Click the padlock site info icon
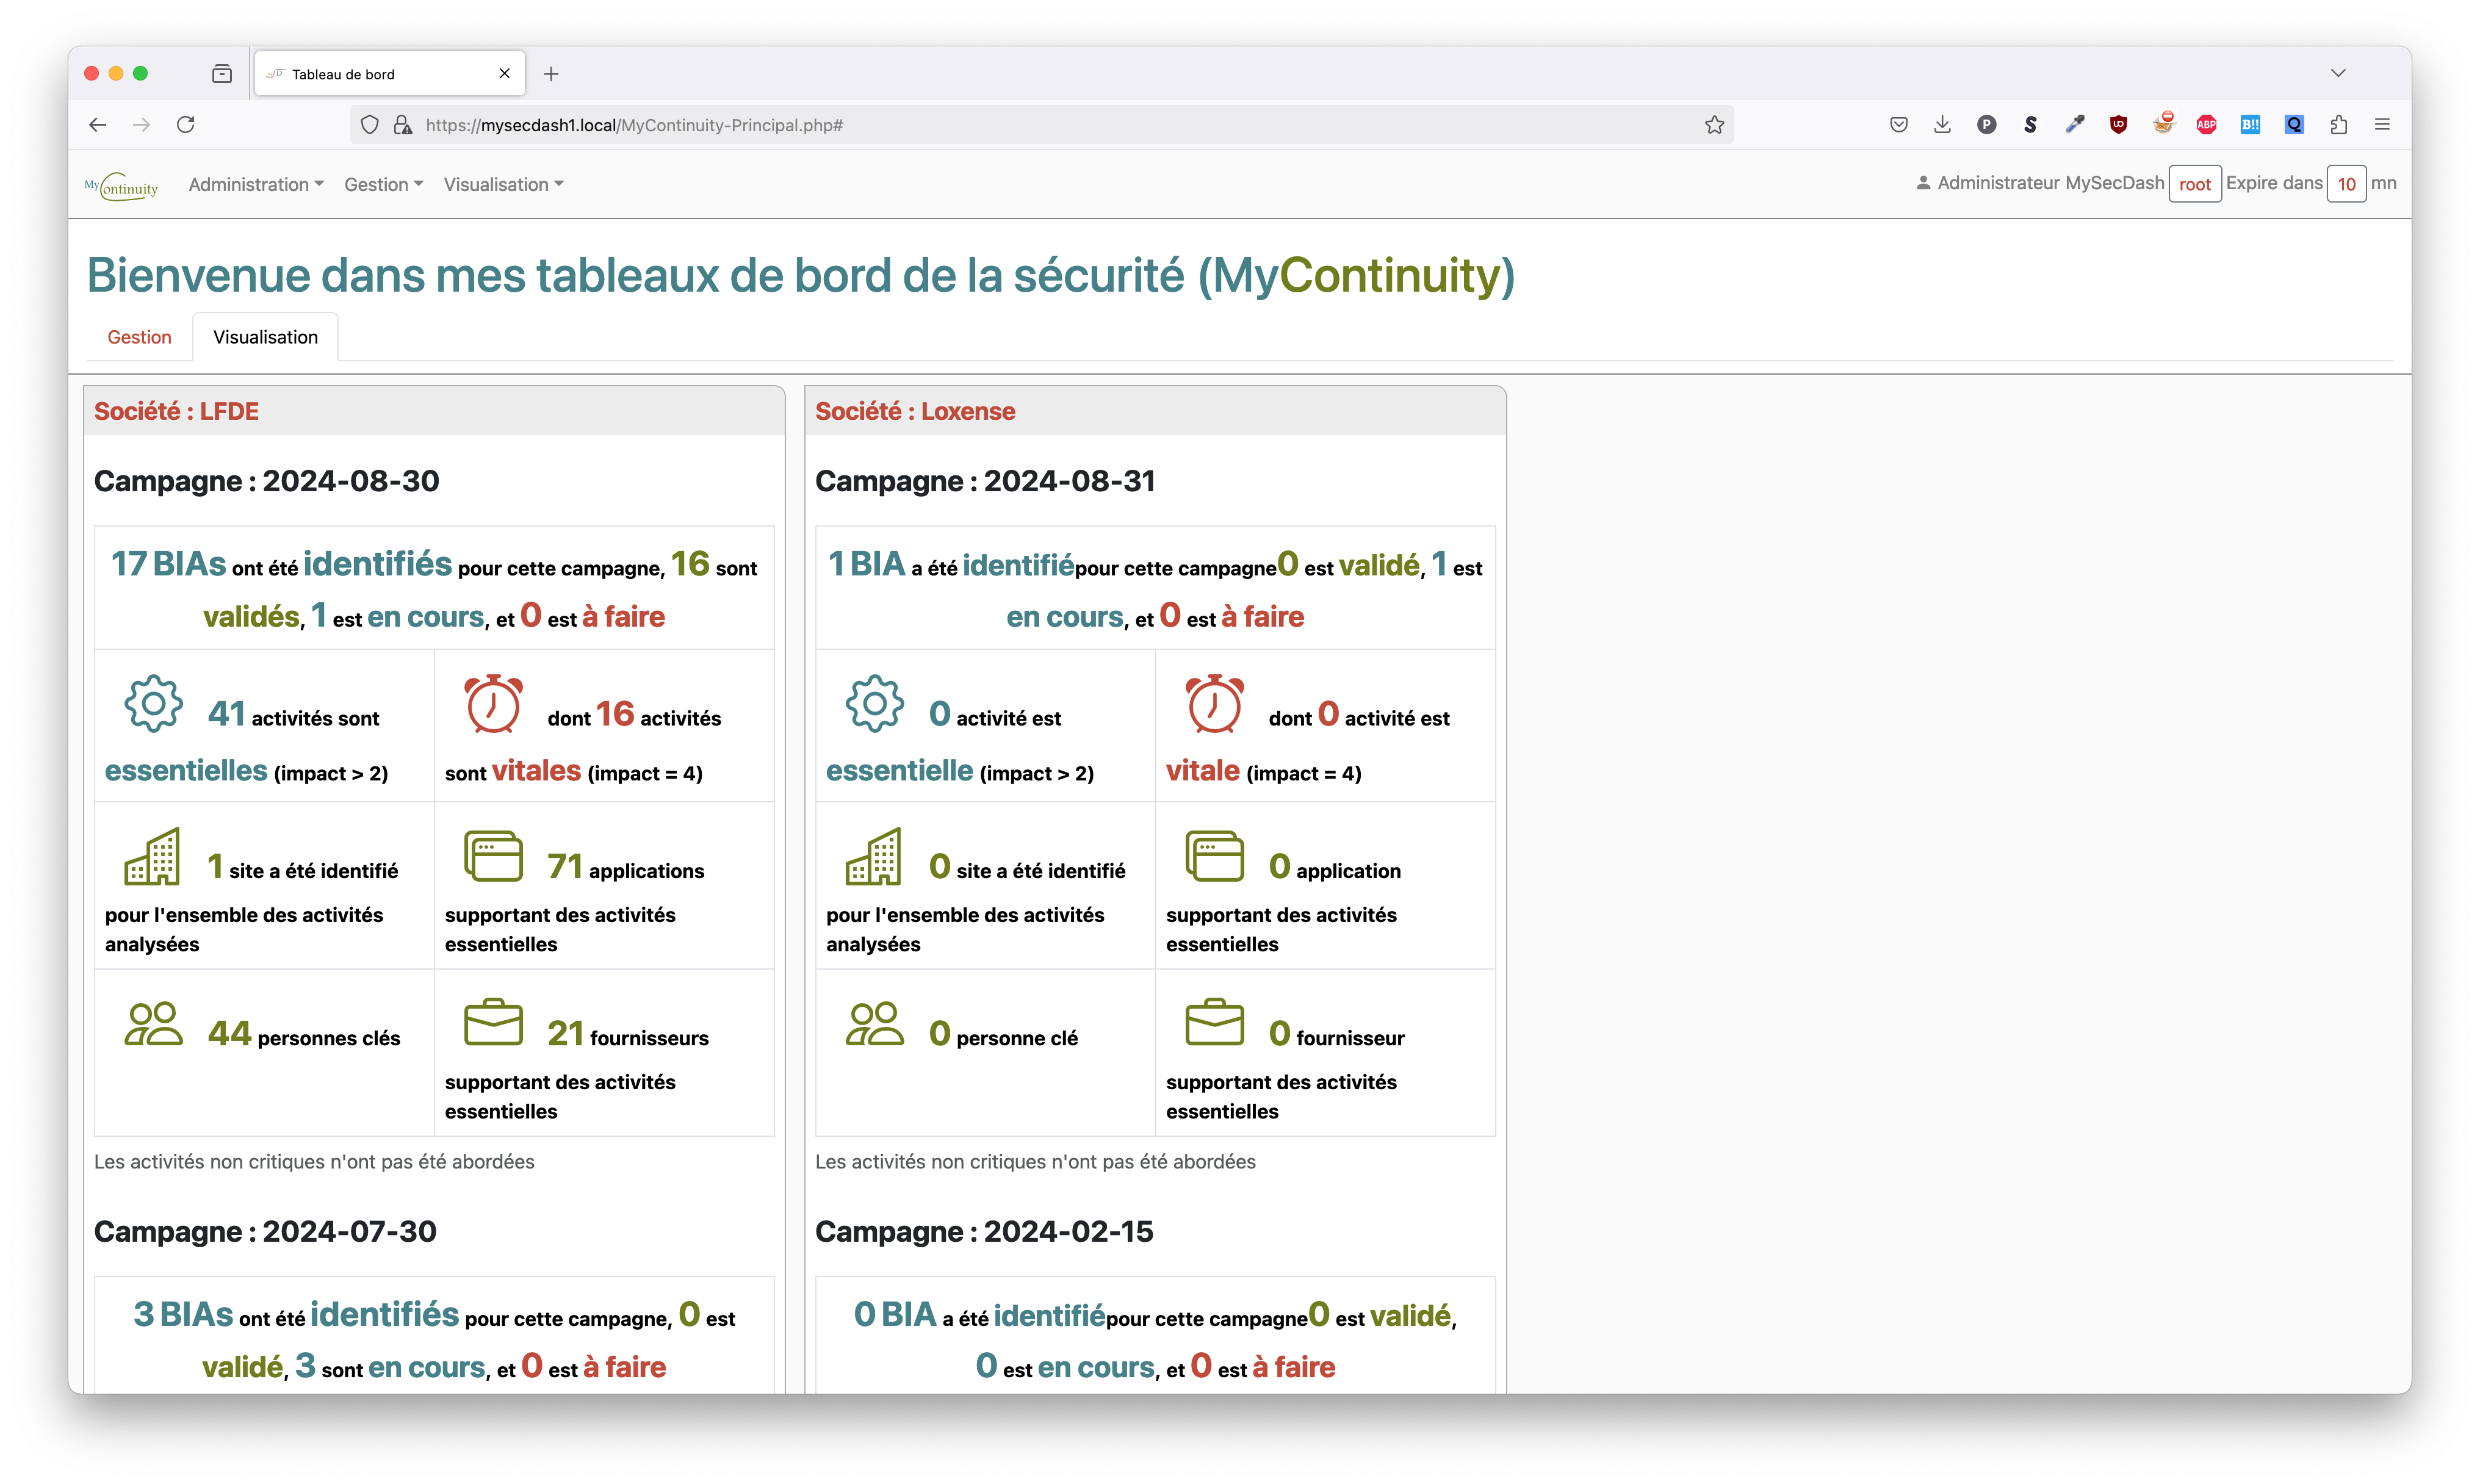The image size is (2480, 1484). [403, 125]
